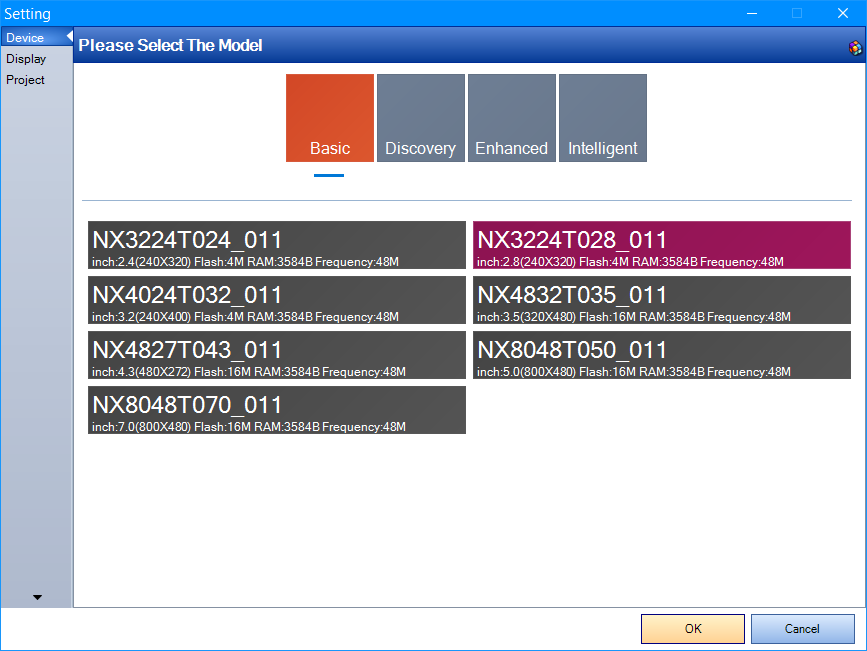
Task: Choose model NX8048T070_011
Action: tap(276, 410)
